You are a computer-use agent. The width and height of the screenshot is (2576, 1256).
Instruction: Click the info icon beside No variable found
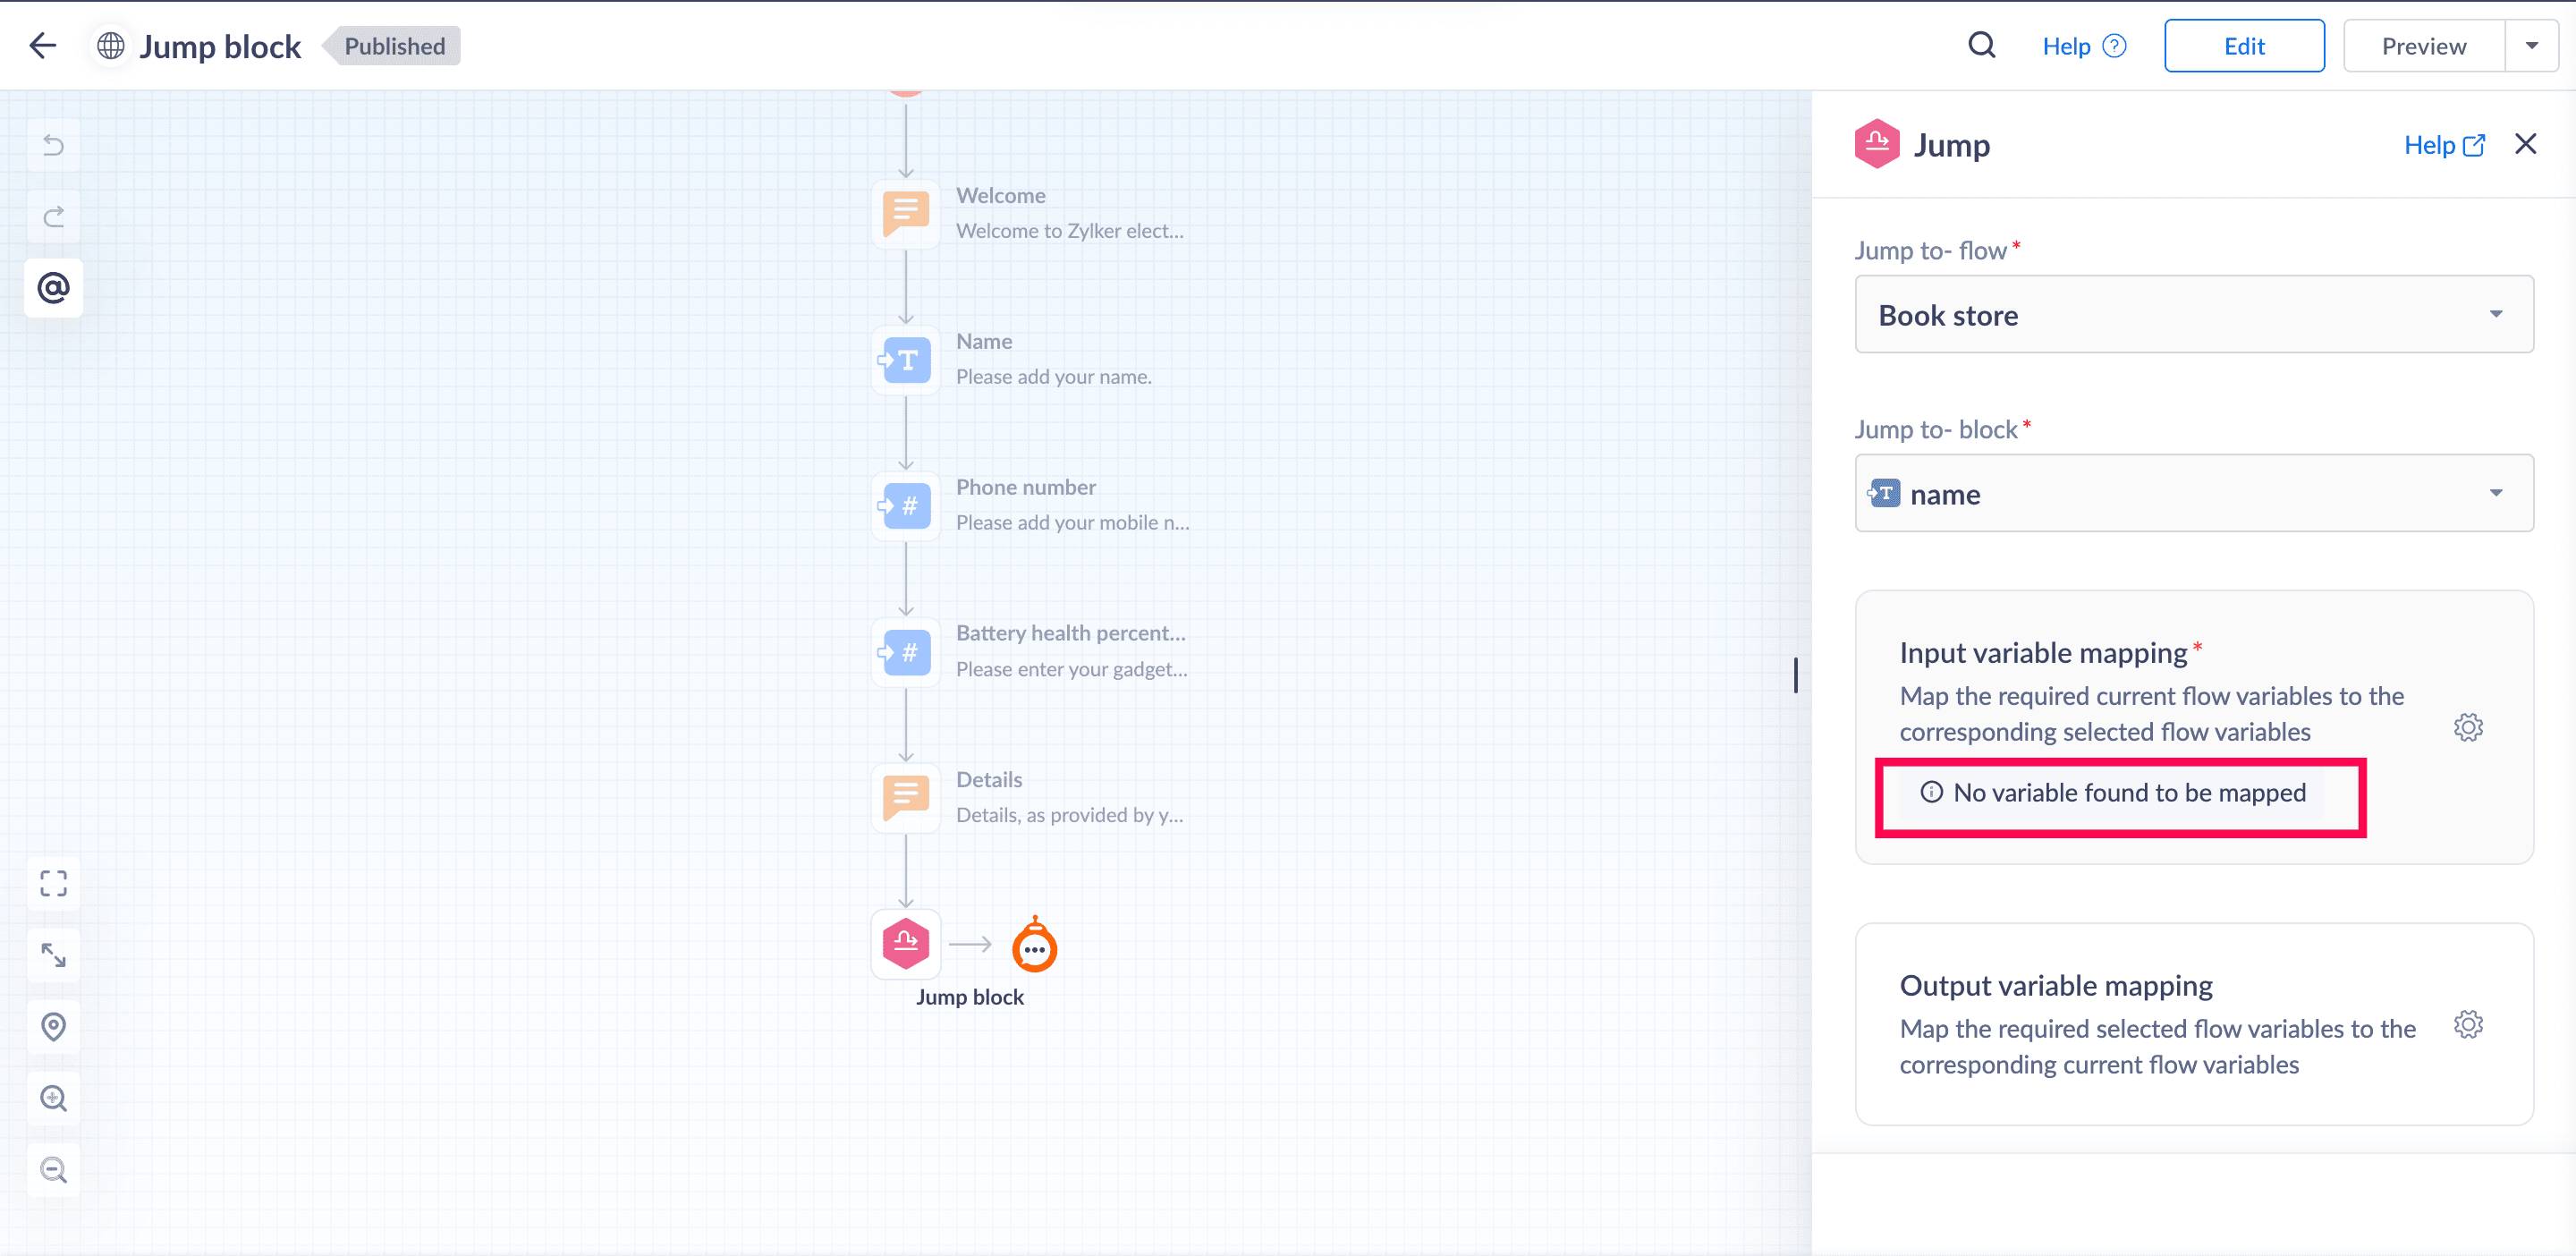1931,792
